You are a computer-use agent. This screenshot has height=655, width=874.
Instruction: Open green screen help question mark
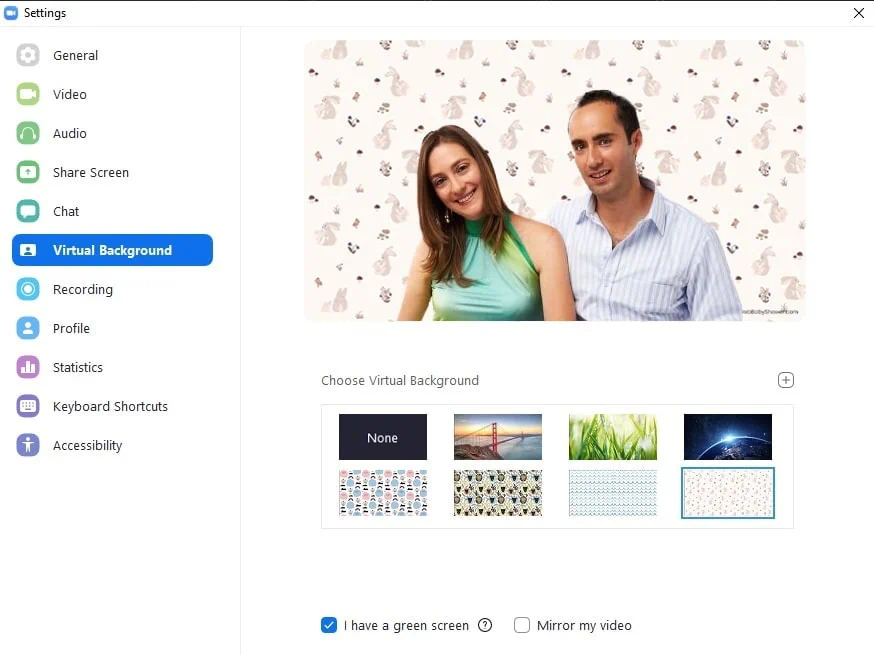tap(485, 625)
